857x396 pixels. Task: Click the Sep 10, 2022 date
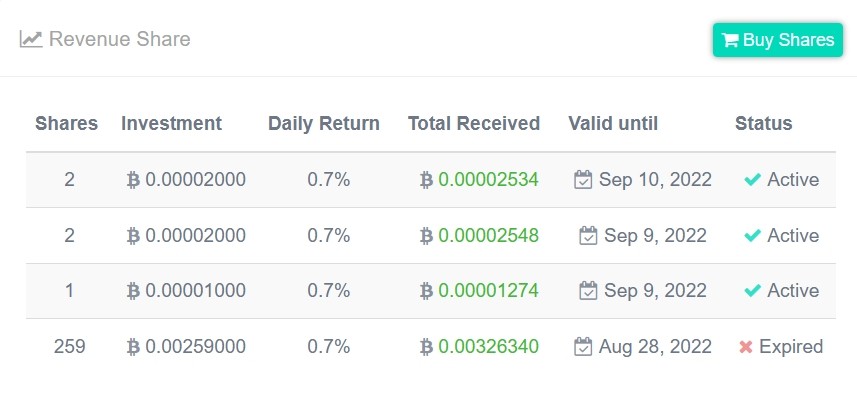pyautogui.click(x=655, y=180)
